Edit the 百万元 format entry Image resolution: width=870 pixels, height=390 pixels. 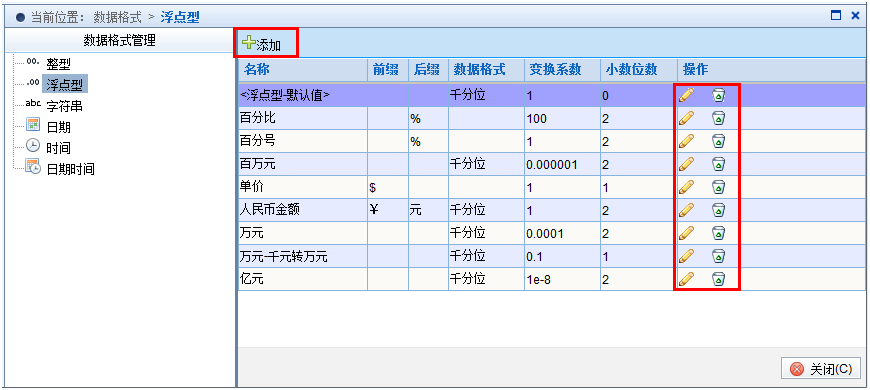coord(686,164)
